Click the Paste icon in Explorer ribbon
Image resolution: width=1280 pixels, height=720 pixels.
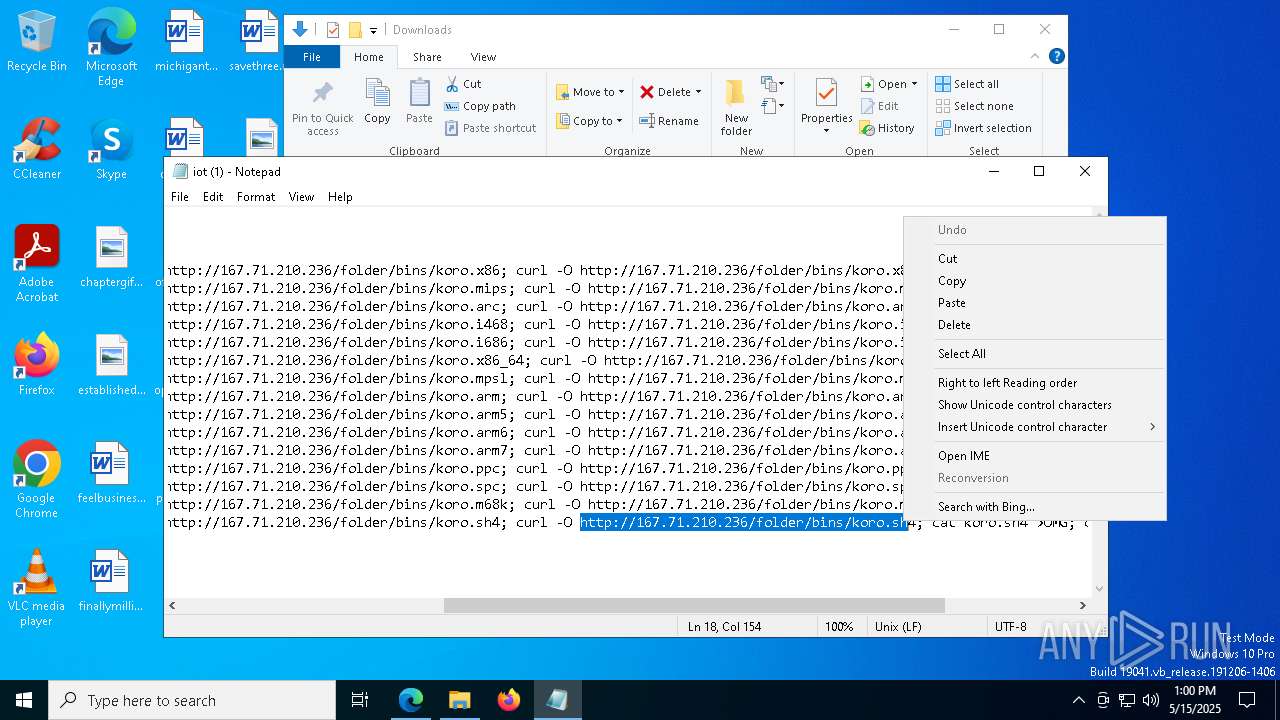(x=419, y=102)
